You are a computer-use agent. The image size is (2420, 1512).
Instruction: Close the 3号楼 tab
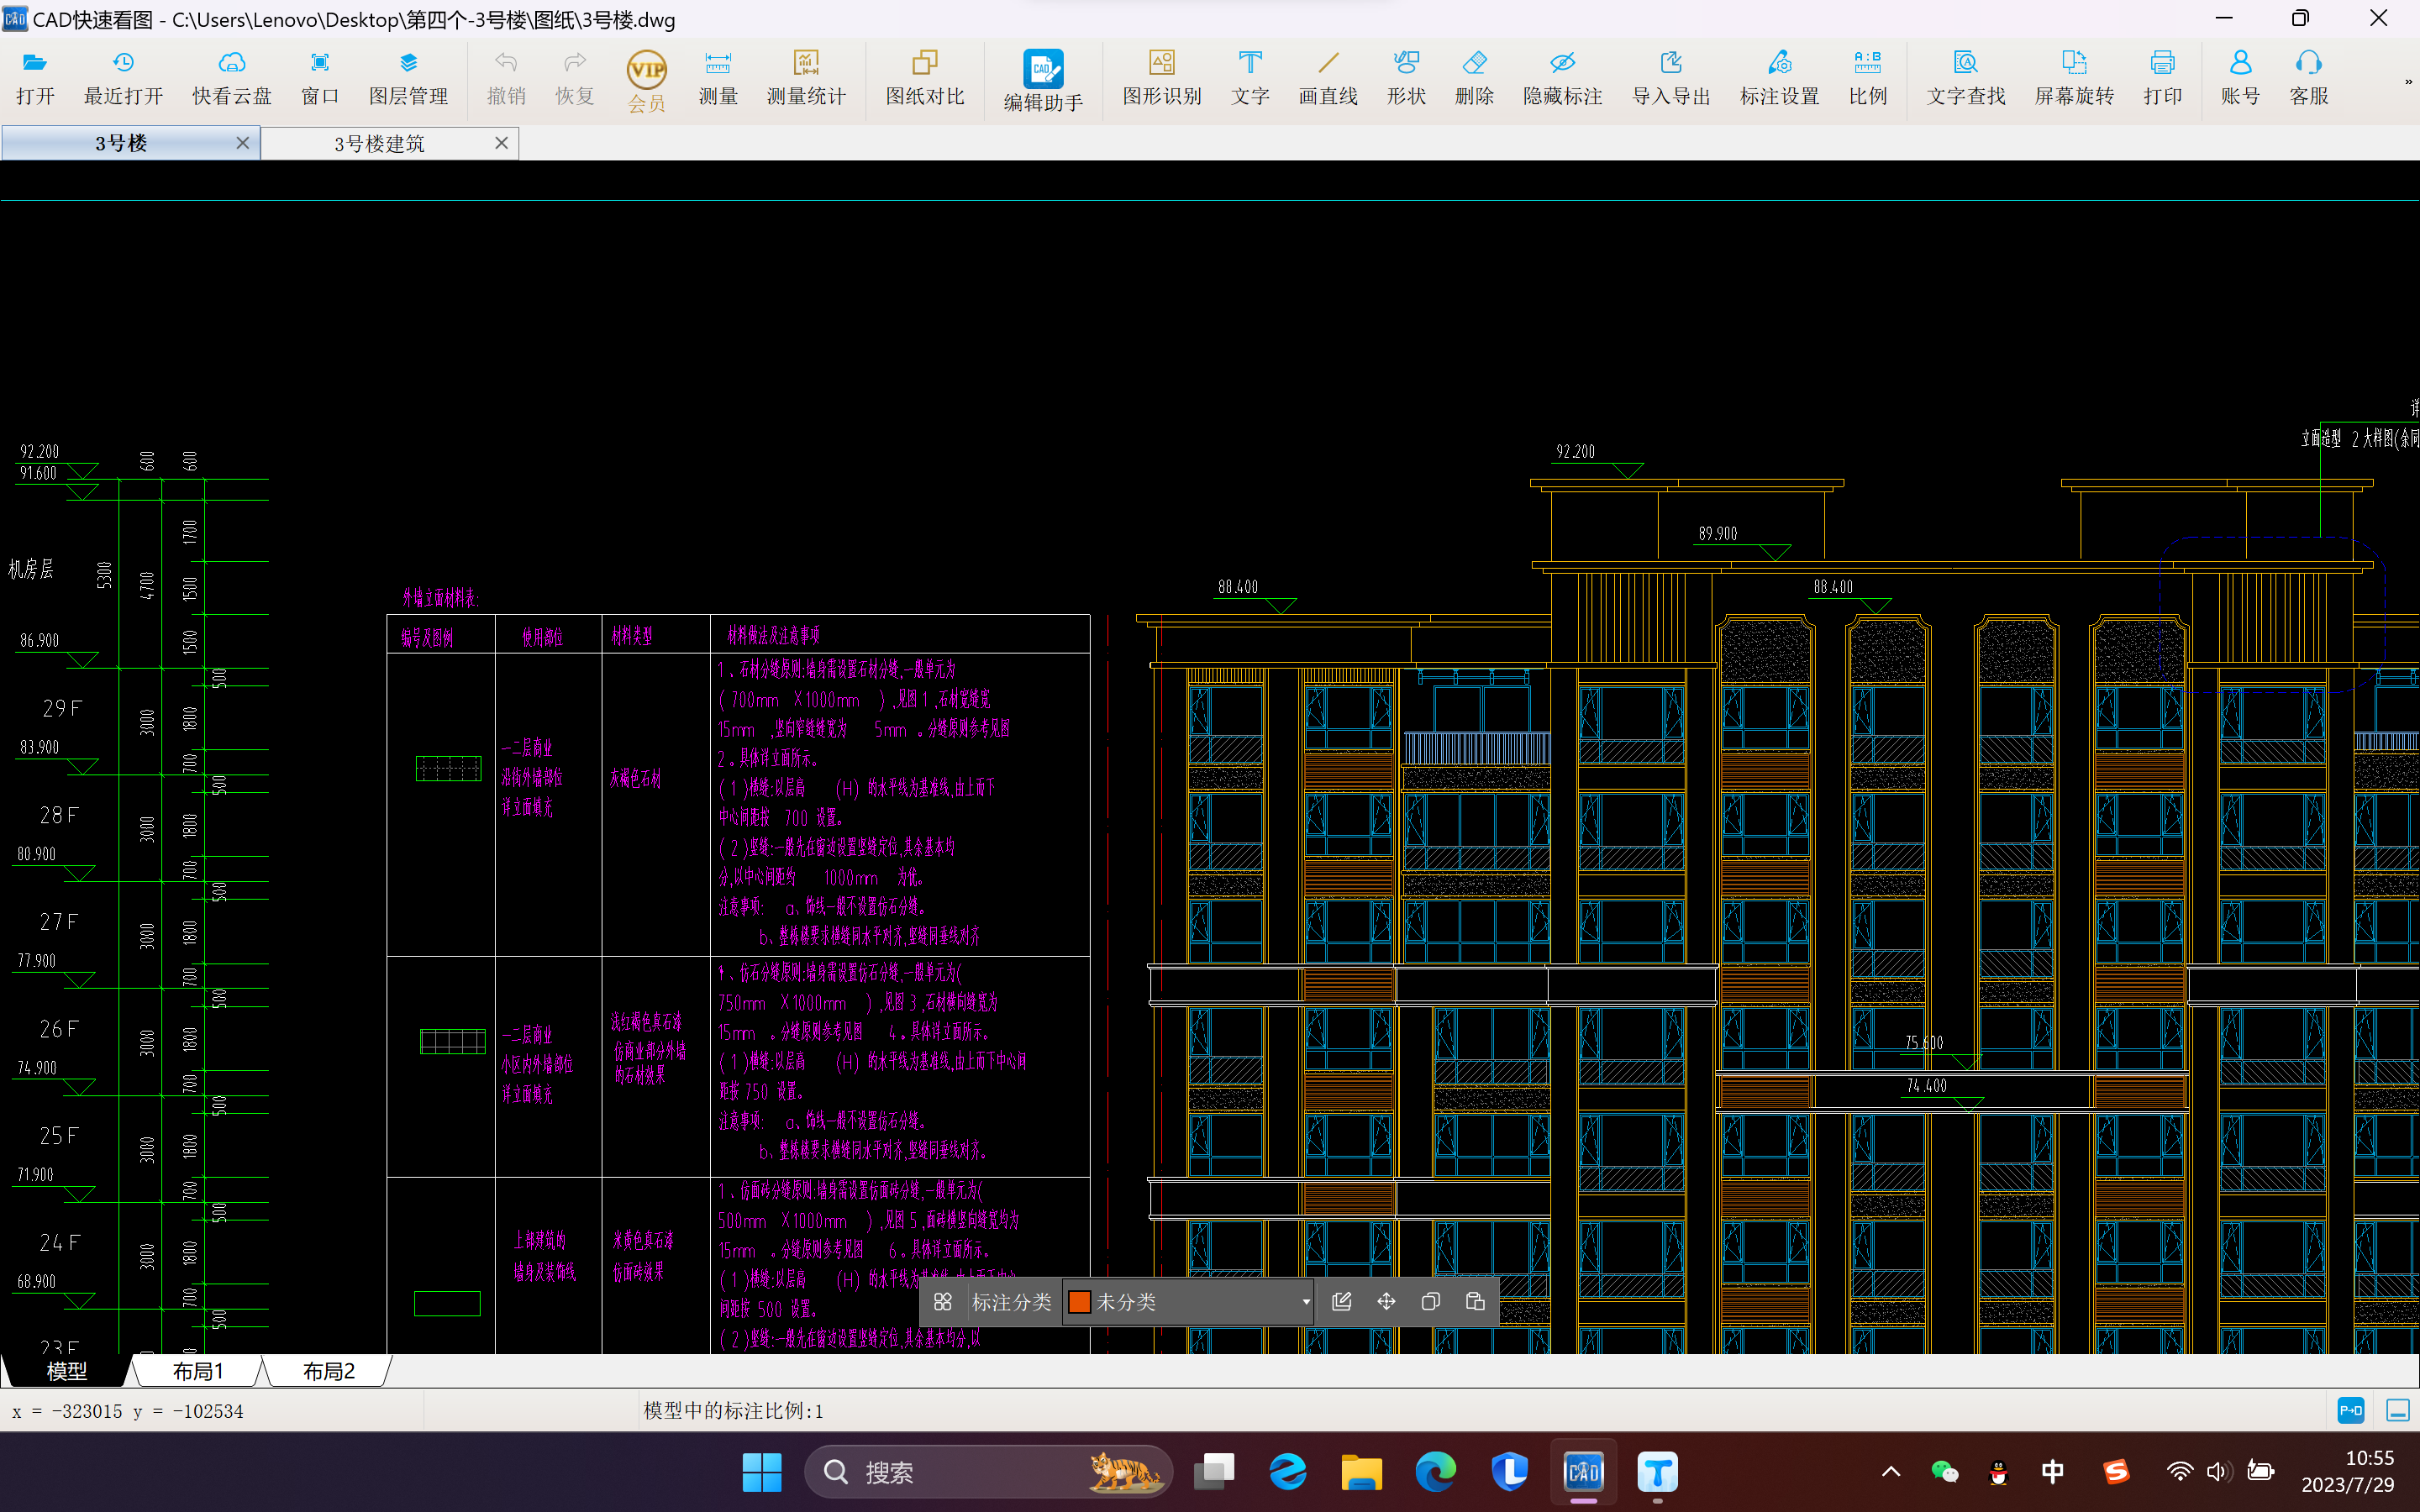tap(242, 143)
